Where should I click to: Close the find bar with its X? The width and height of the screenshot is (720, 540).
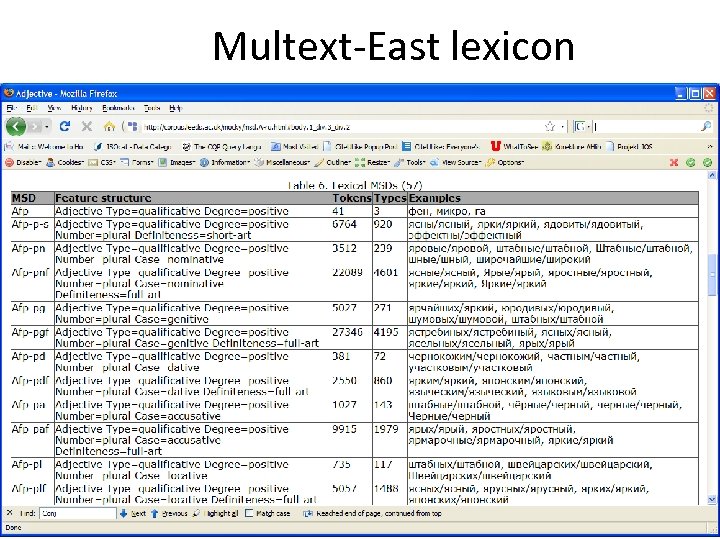coord(10,513)
